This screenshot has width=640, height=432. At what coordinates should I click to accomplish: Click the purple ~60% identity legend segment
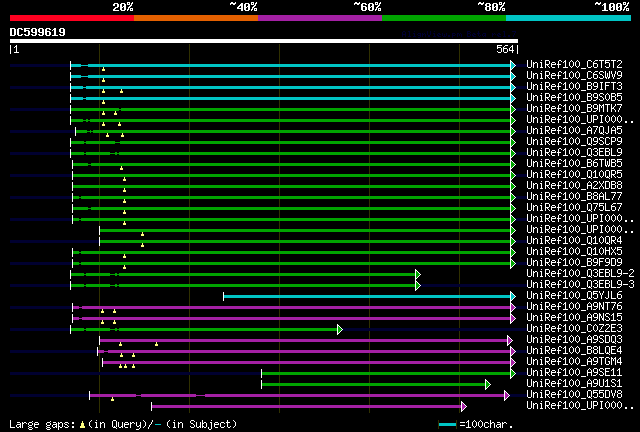[320, 18]
